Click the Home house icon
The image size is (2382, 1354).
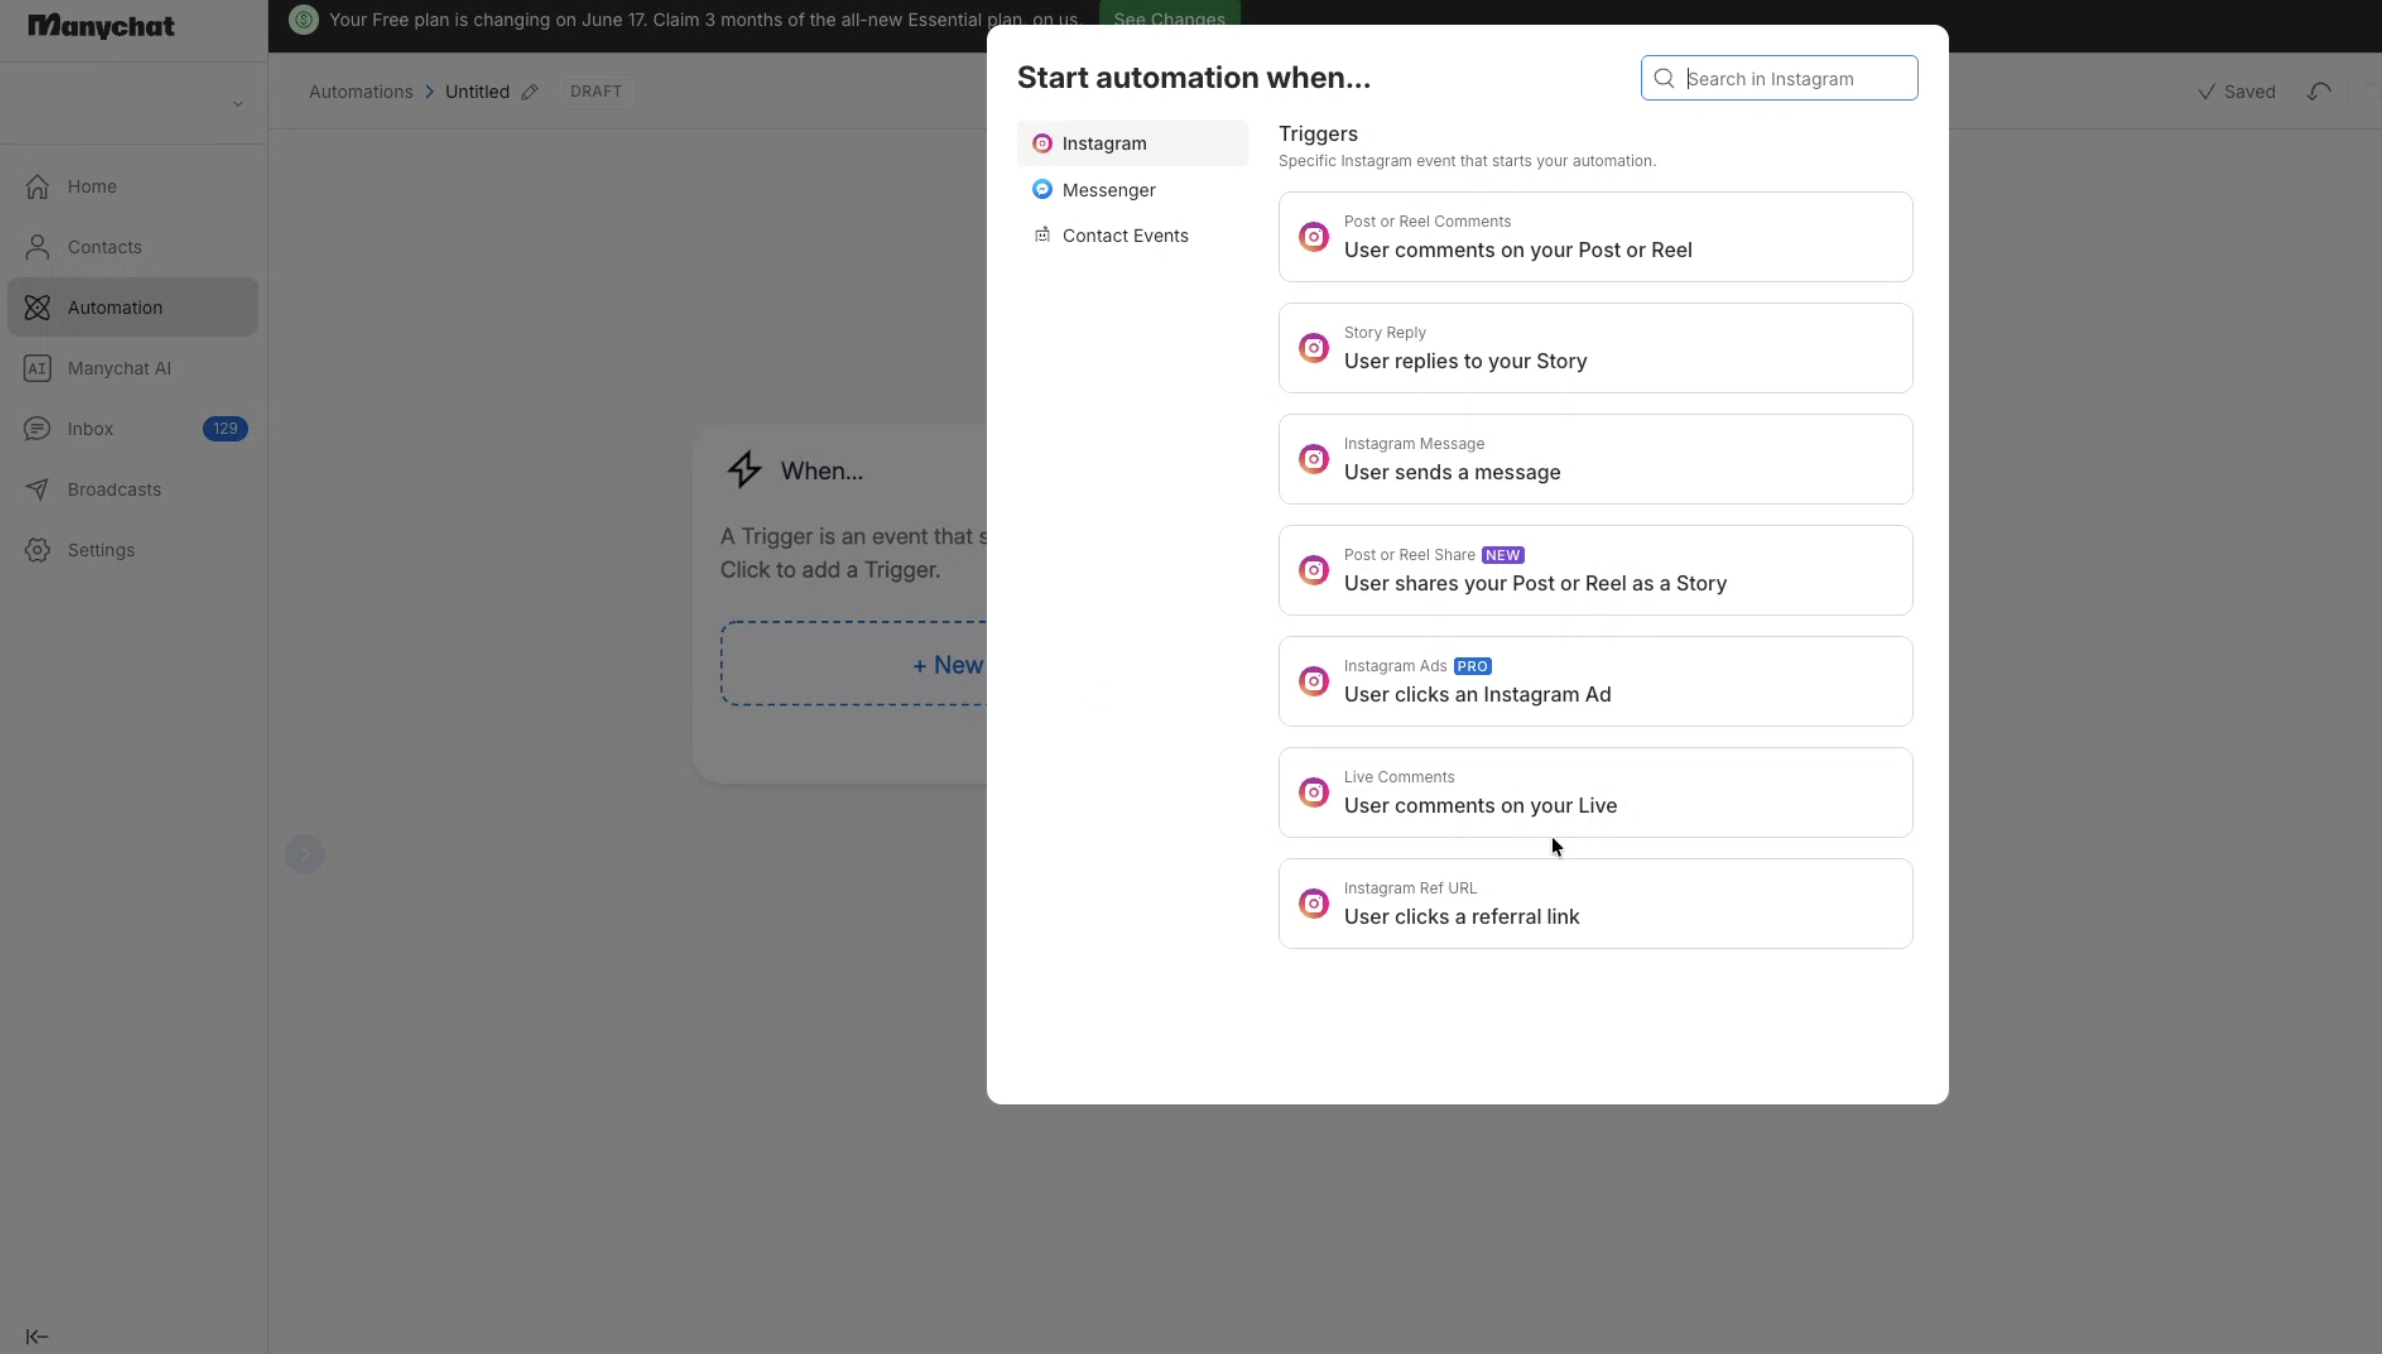(x=37, y=186)
